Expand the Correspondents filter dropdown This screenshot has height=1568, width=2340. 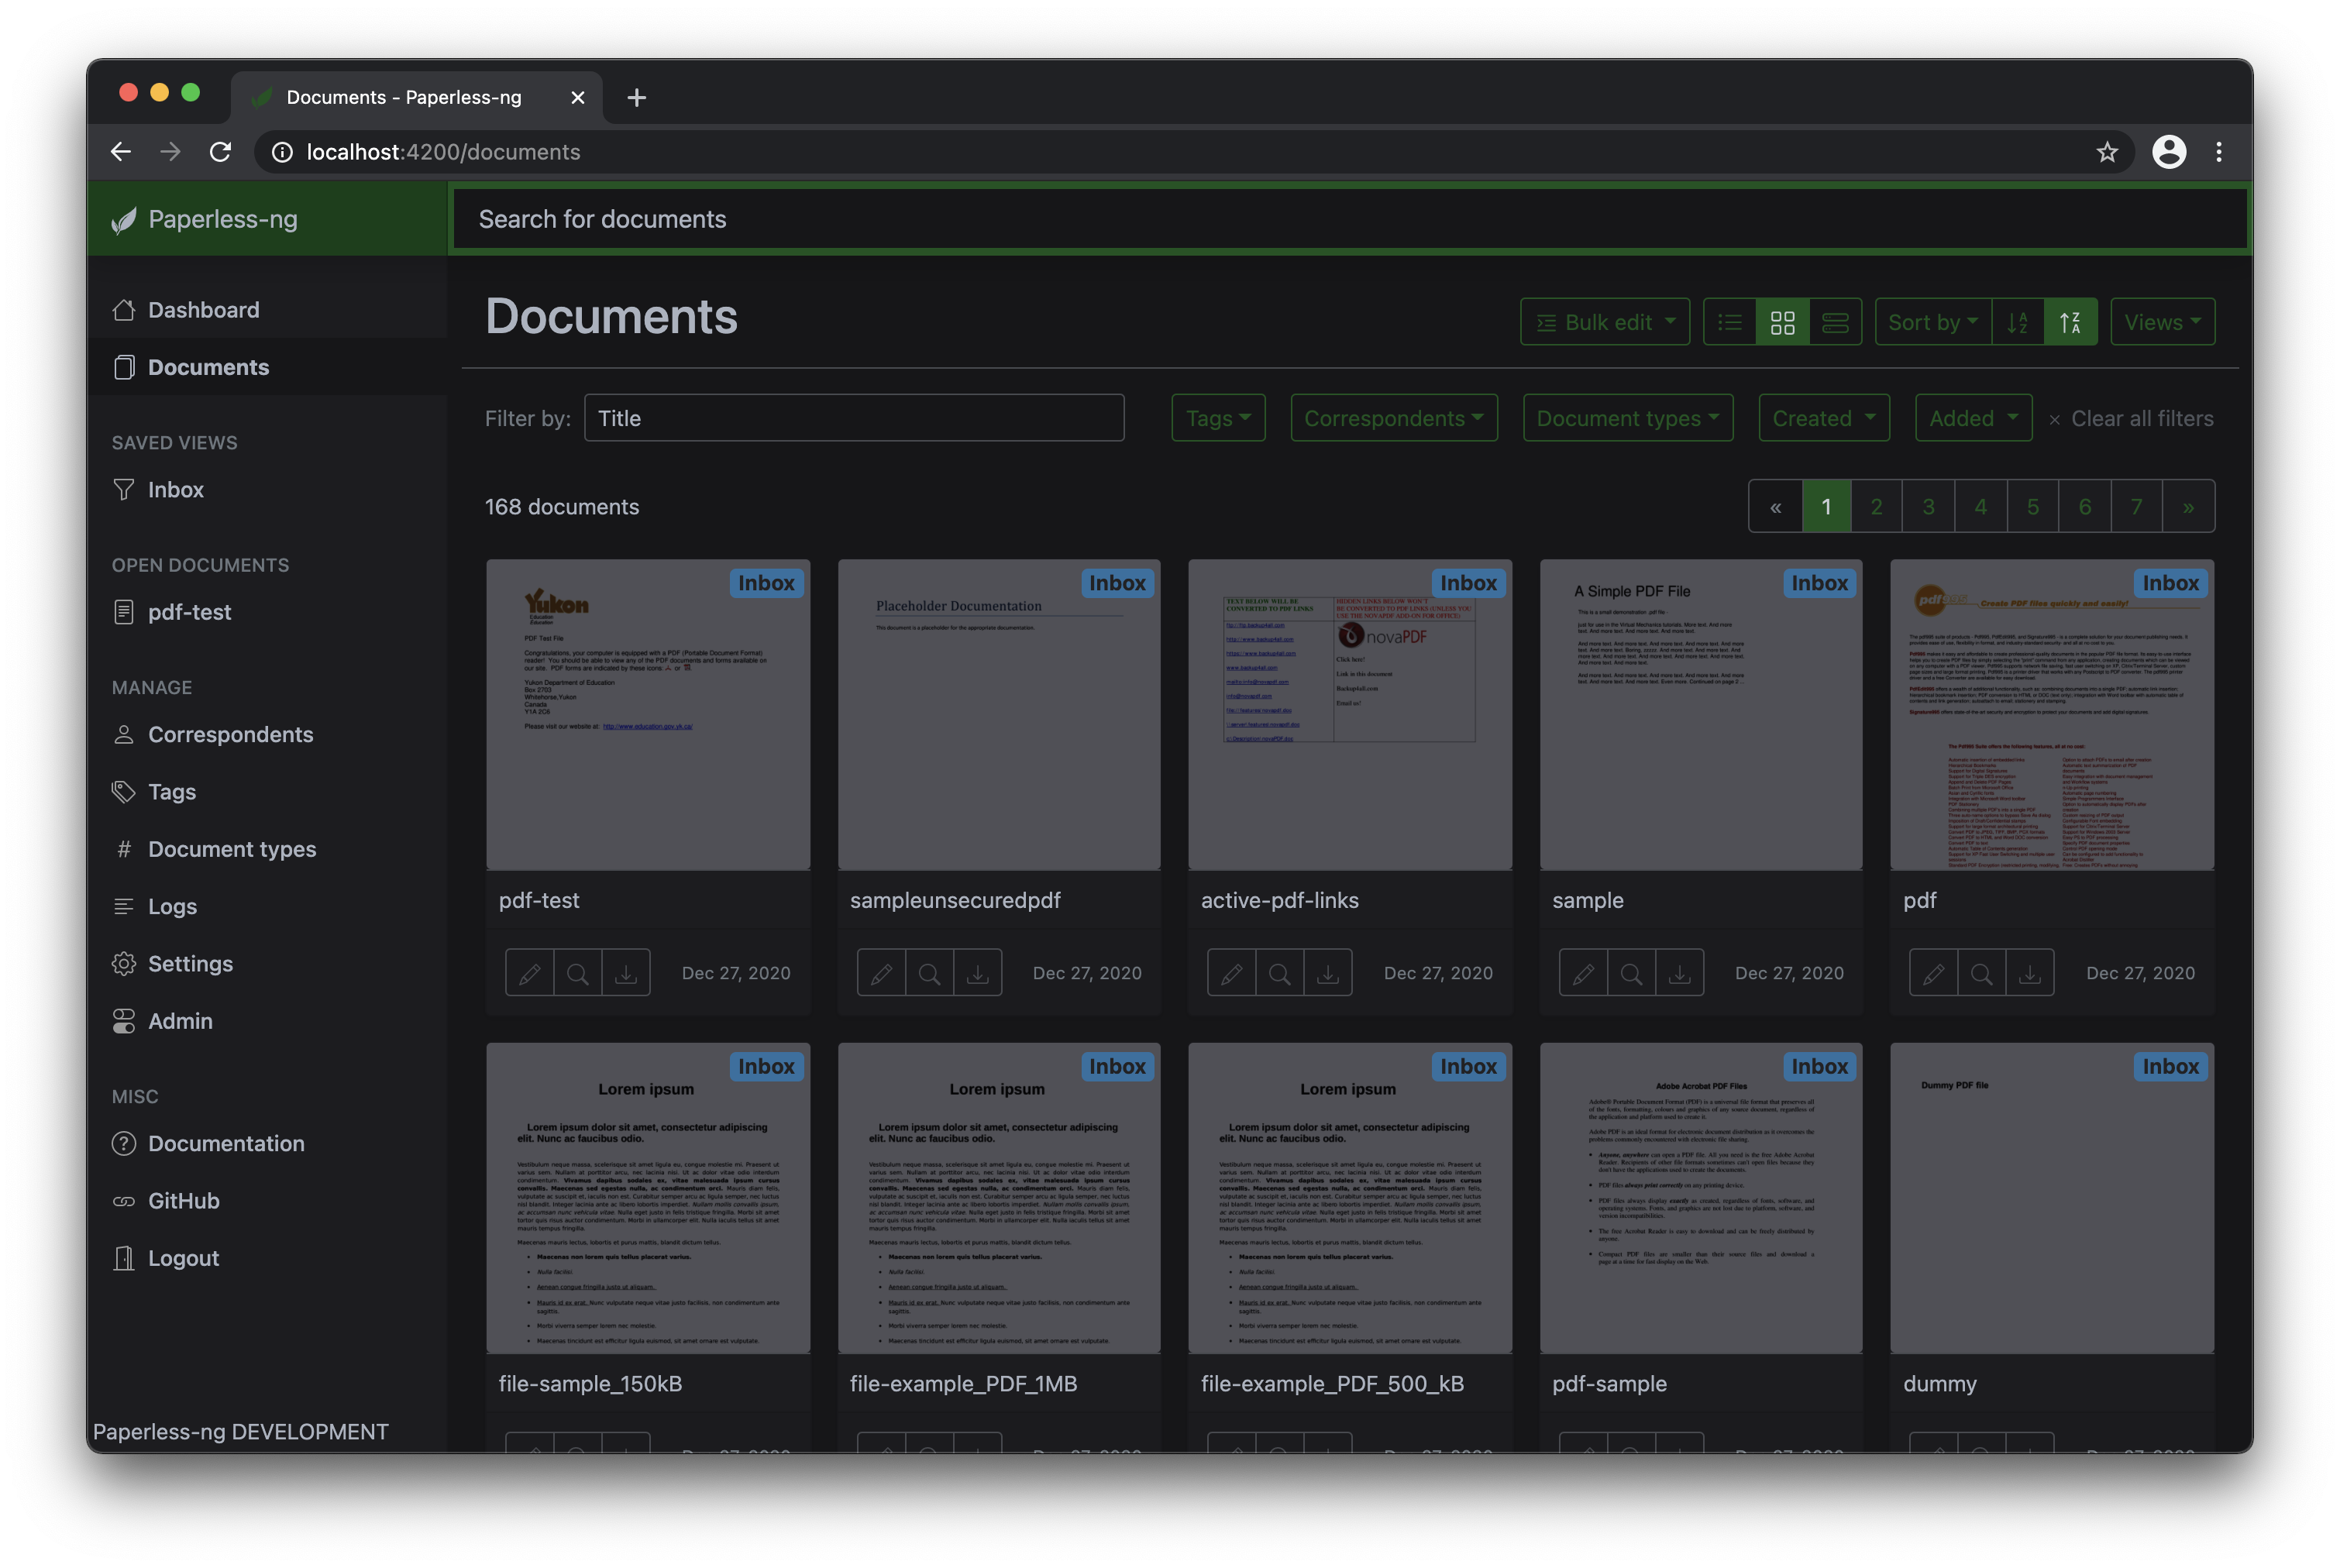1393,417
